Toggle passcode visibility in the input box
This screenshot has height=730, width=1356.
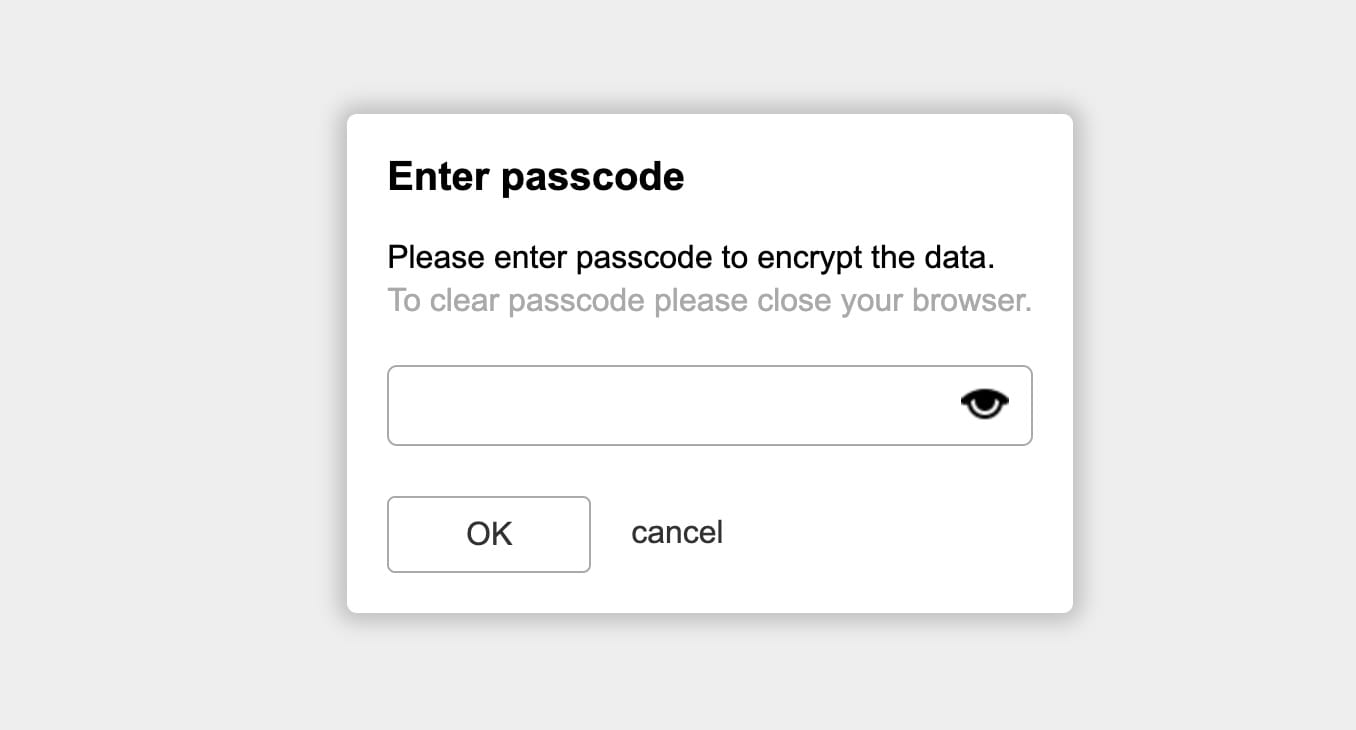tap(984, 404)
